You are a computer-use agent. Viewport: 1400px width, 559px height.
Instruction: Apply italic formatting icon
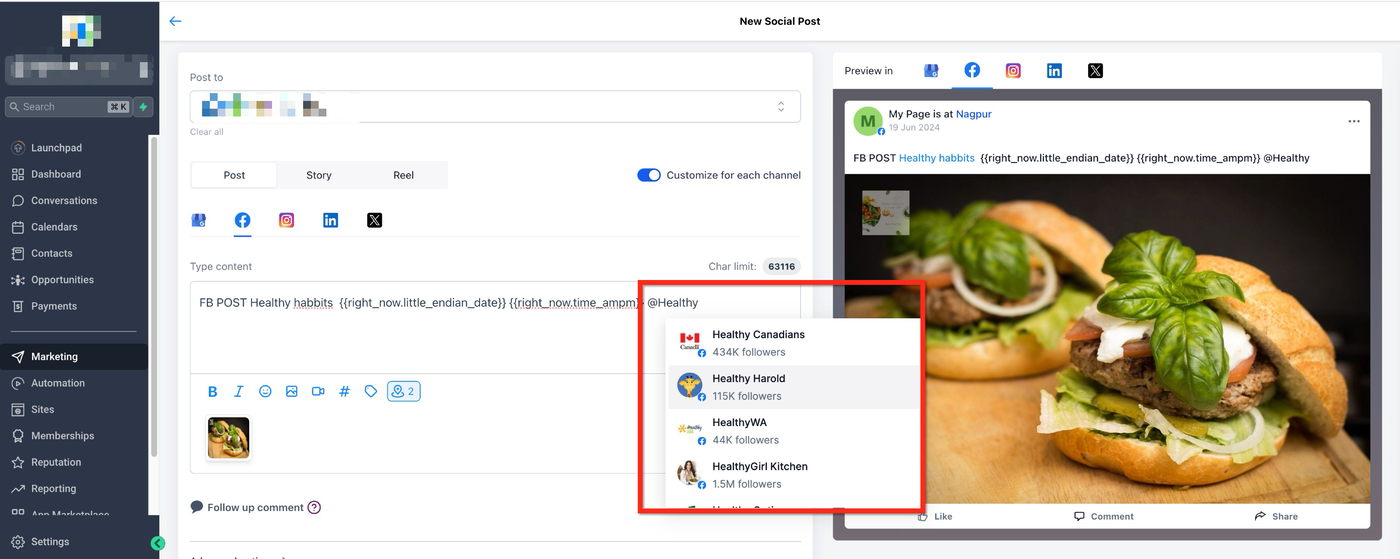point(239,392)
